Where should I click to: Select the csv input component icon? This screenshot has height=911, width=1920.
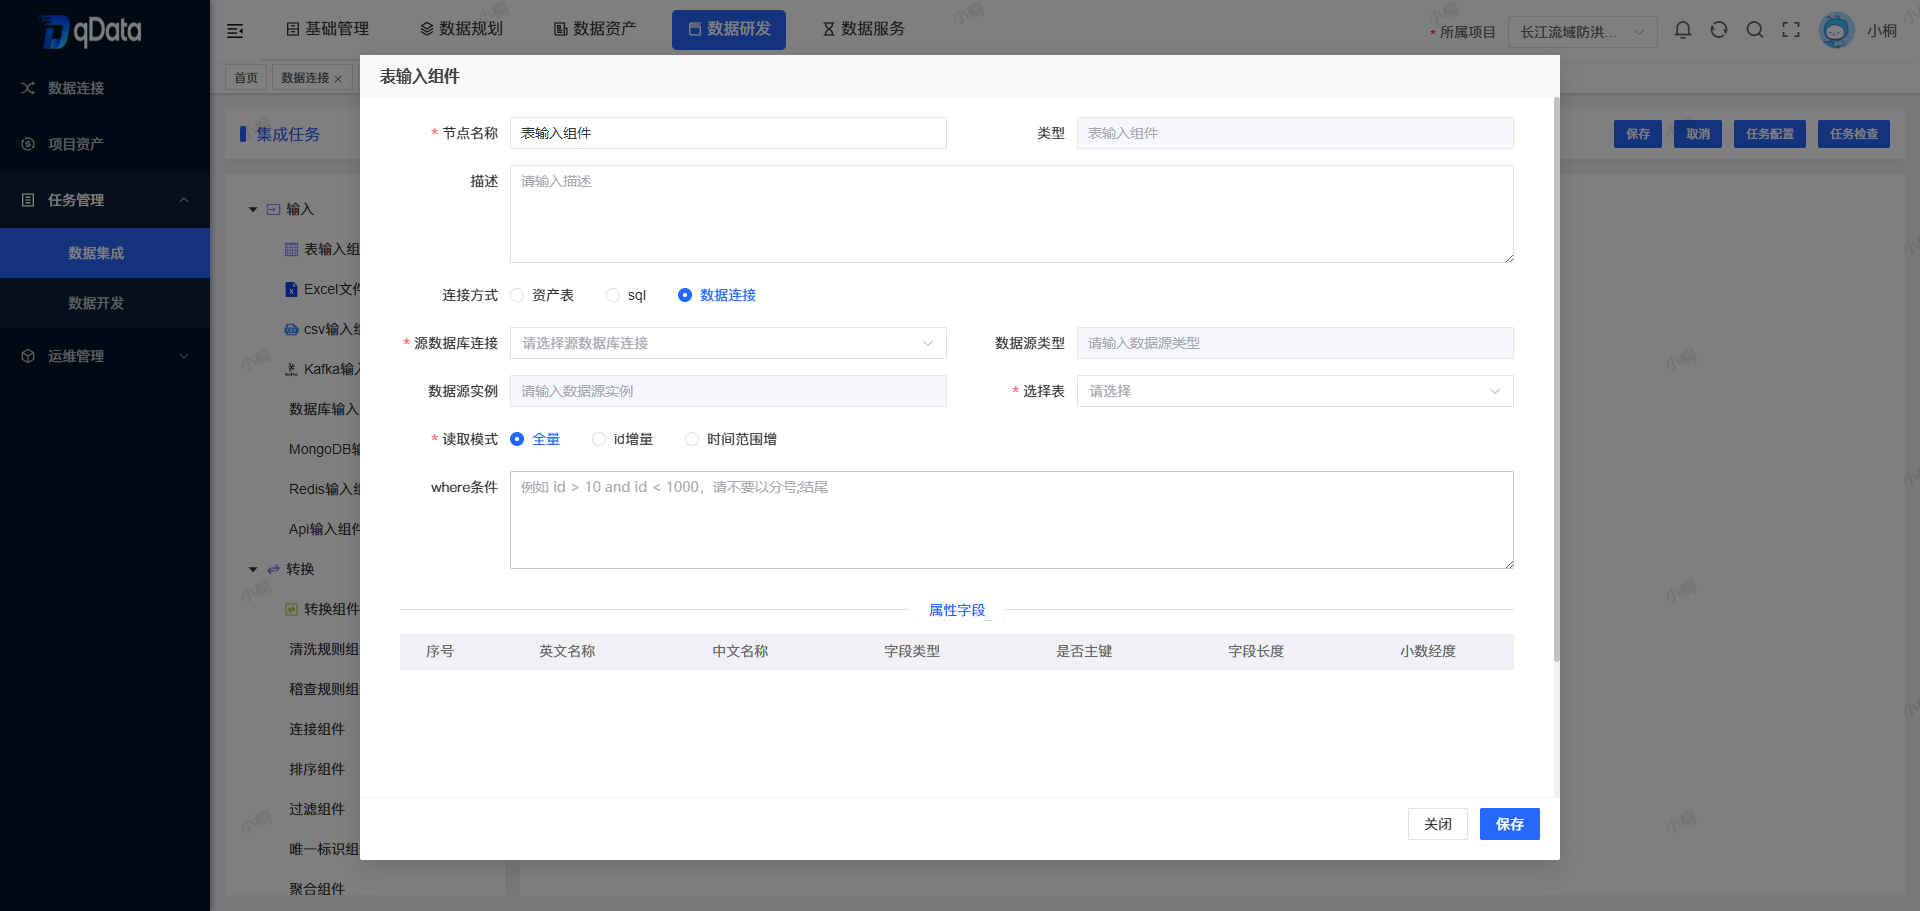(x=291, y=329)
